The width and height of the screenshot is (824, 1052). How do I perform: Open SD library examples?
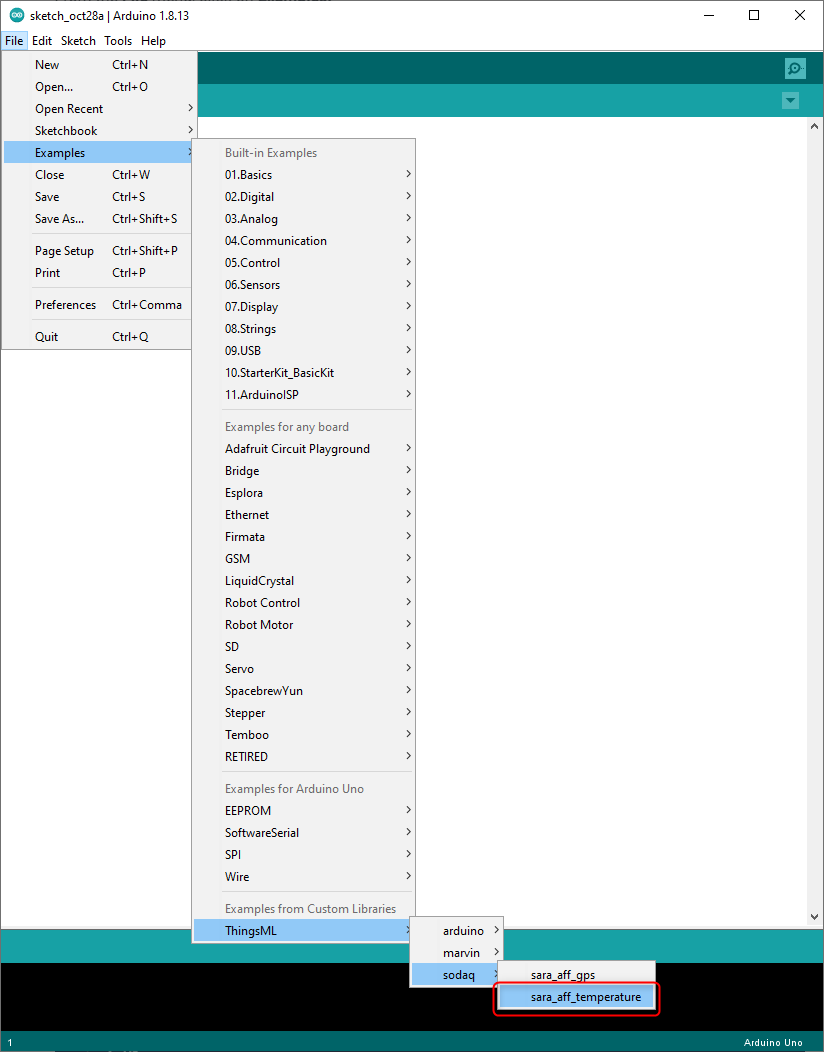point(303,647)
